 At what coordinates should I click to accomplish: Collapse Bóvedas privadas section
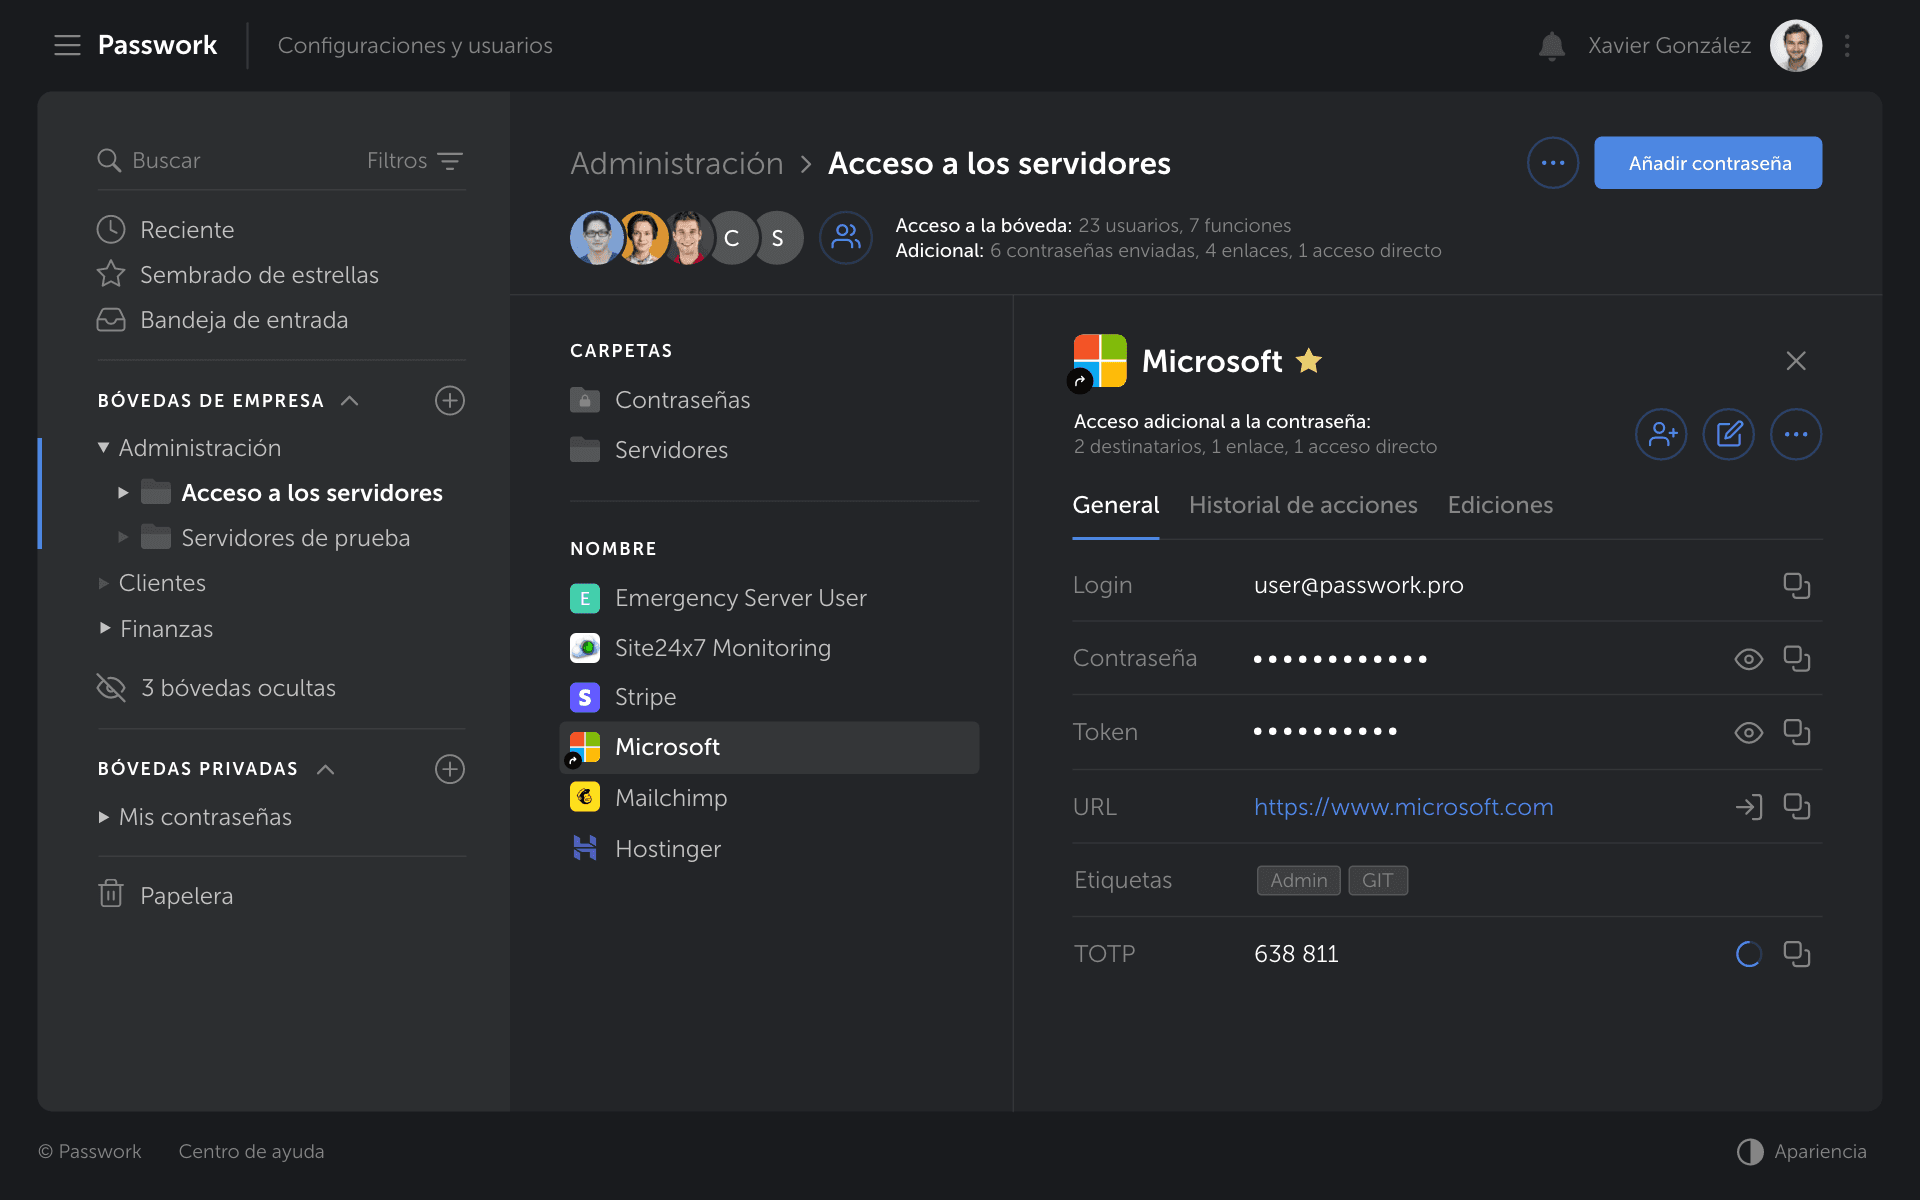tap(325, 769)
